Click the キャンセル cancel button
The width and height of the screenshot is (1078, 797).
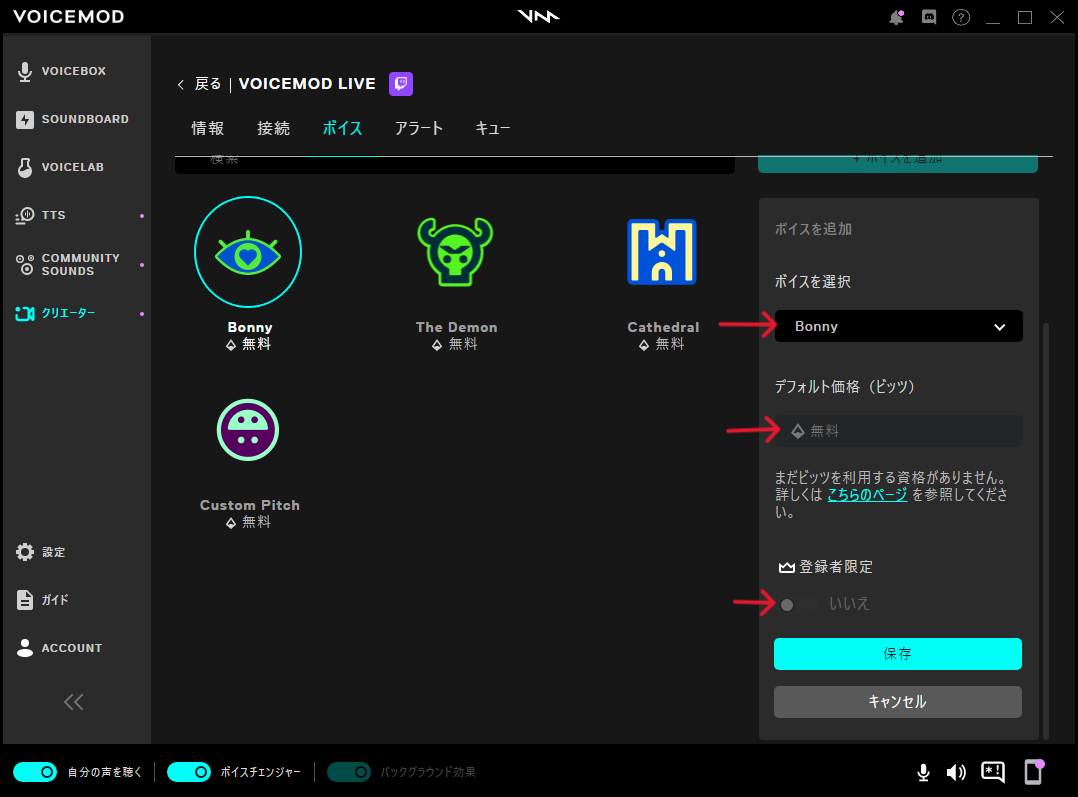pyautogui.click(x=898, y=702)
